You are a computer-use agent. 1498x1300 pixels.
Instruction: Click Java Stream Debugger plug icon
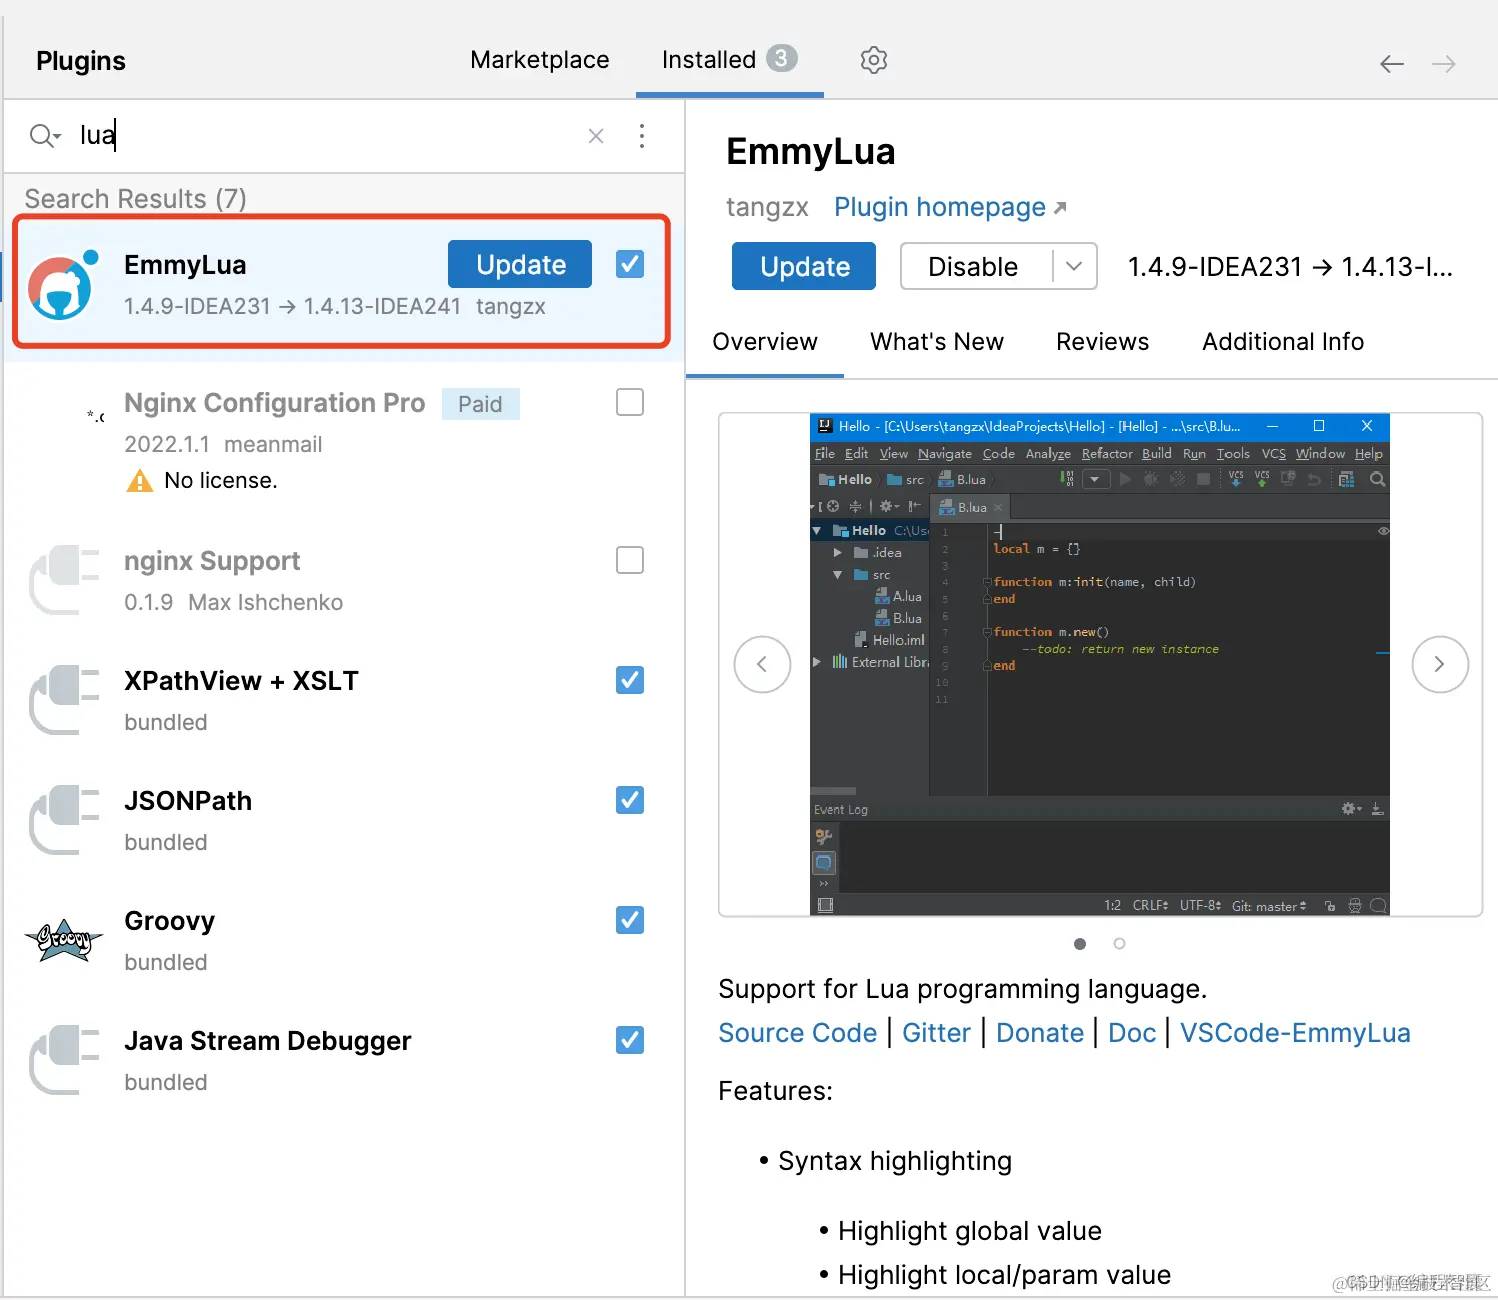[64, 1060]
